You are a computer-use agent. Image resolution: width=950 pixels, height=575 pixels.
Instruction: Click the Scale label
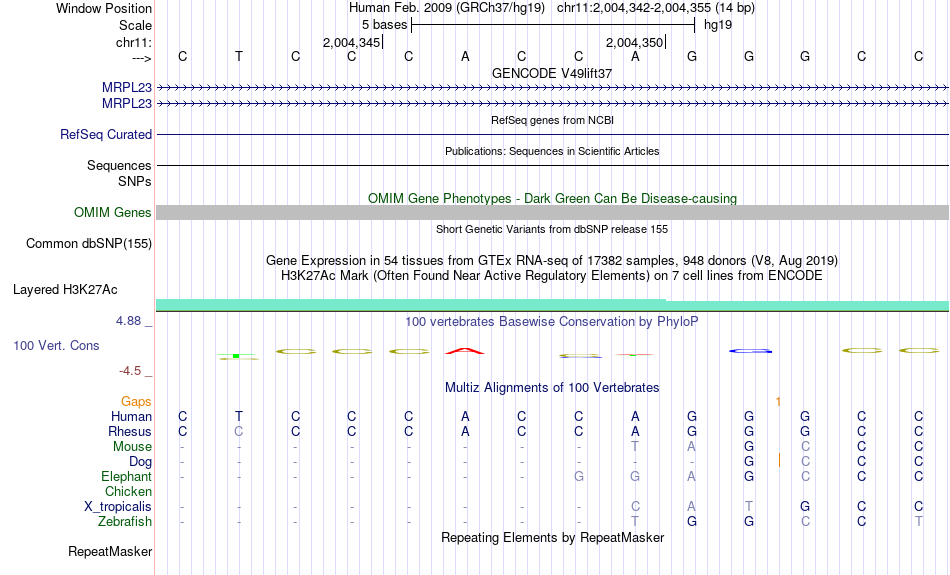pos(135,25)
